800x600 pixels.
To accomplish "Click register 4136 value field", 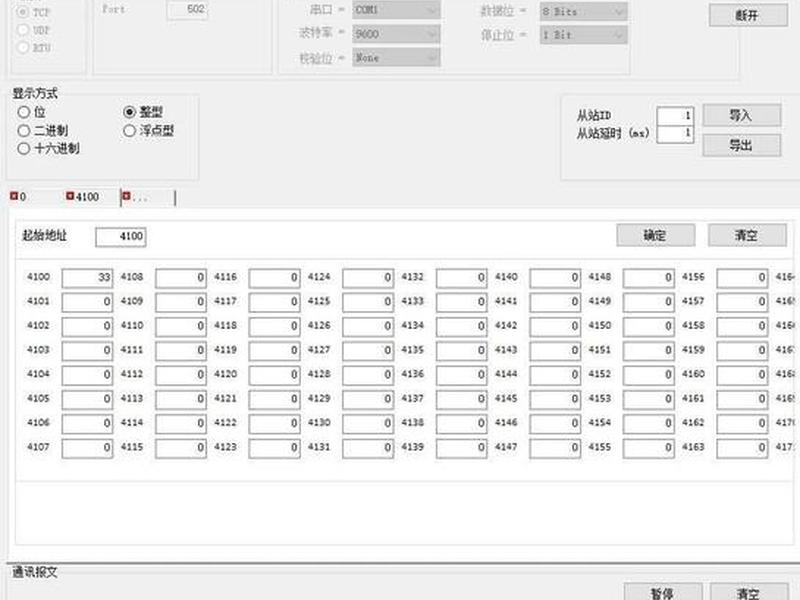I will (462, 376).
